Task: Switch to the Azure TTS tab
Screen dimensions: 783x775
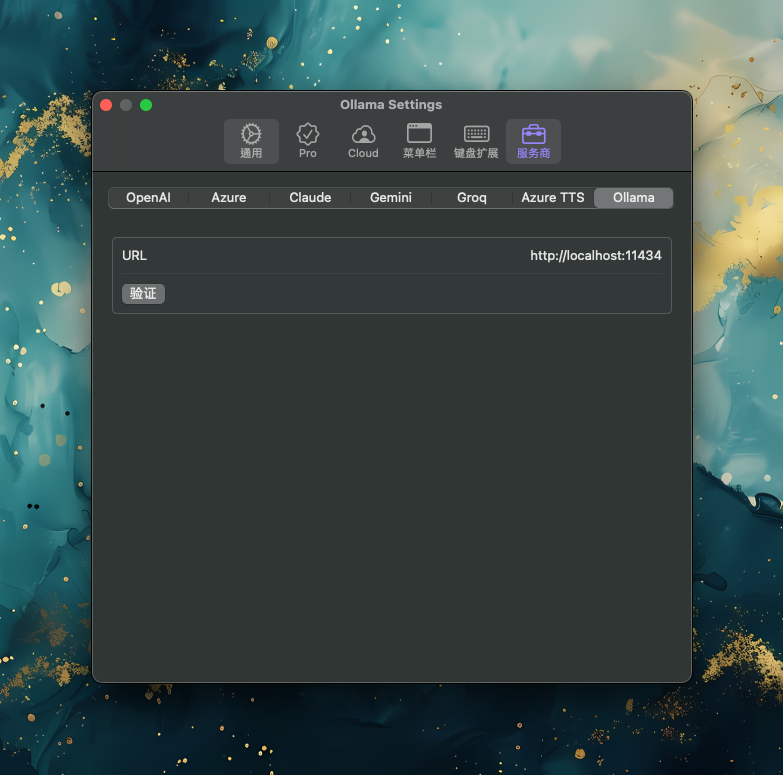Action: coord(553,198)
